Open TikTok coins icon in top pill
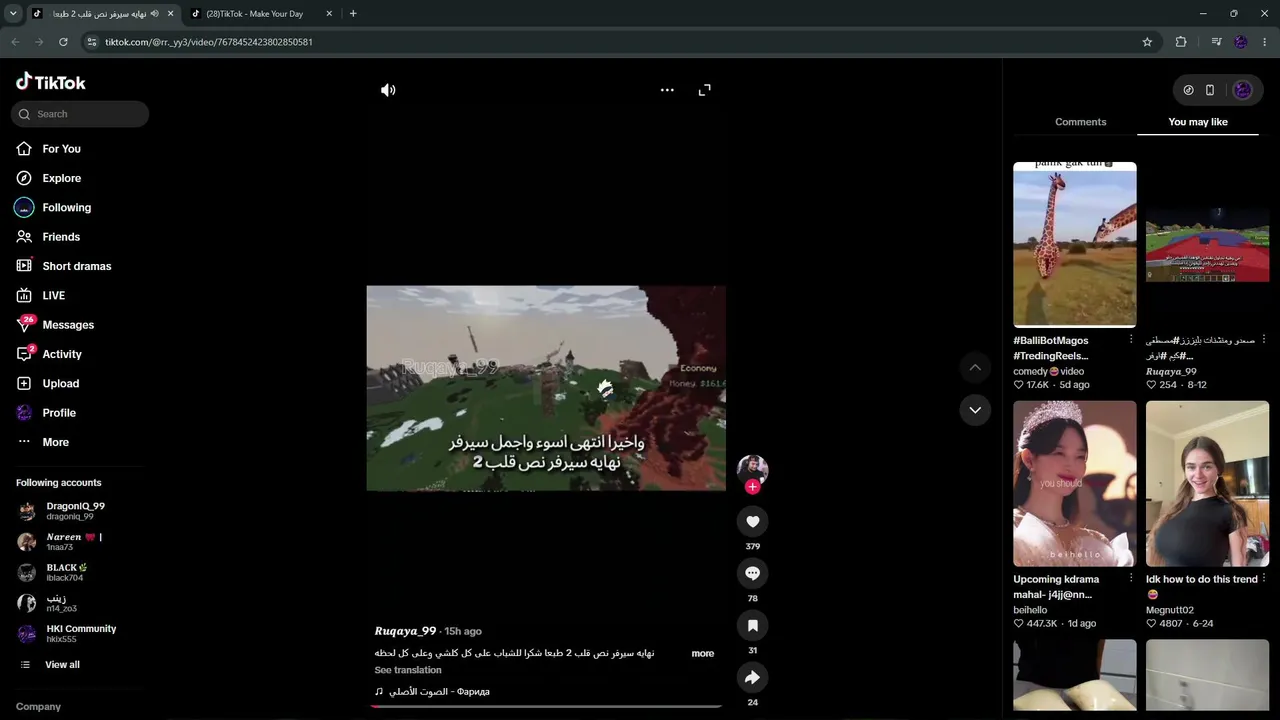 [x=1188, y=90]
